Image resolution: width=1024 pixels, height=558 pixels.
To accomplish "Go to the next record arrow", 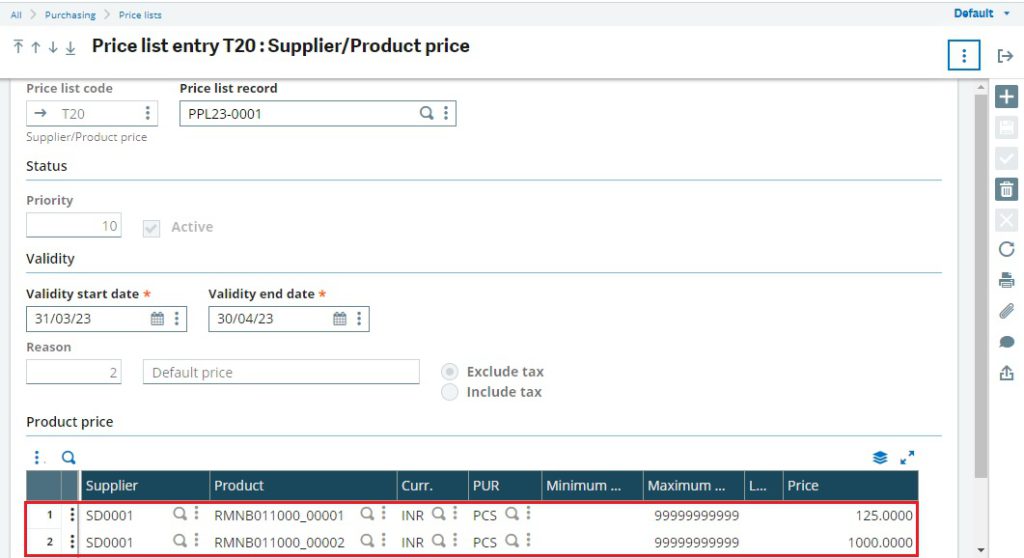I will [x=53, y=47].
